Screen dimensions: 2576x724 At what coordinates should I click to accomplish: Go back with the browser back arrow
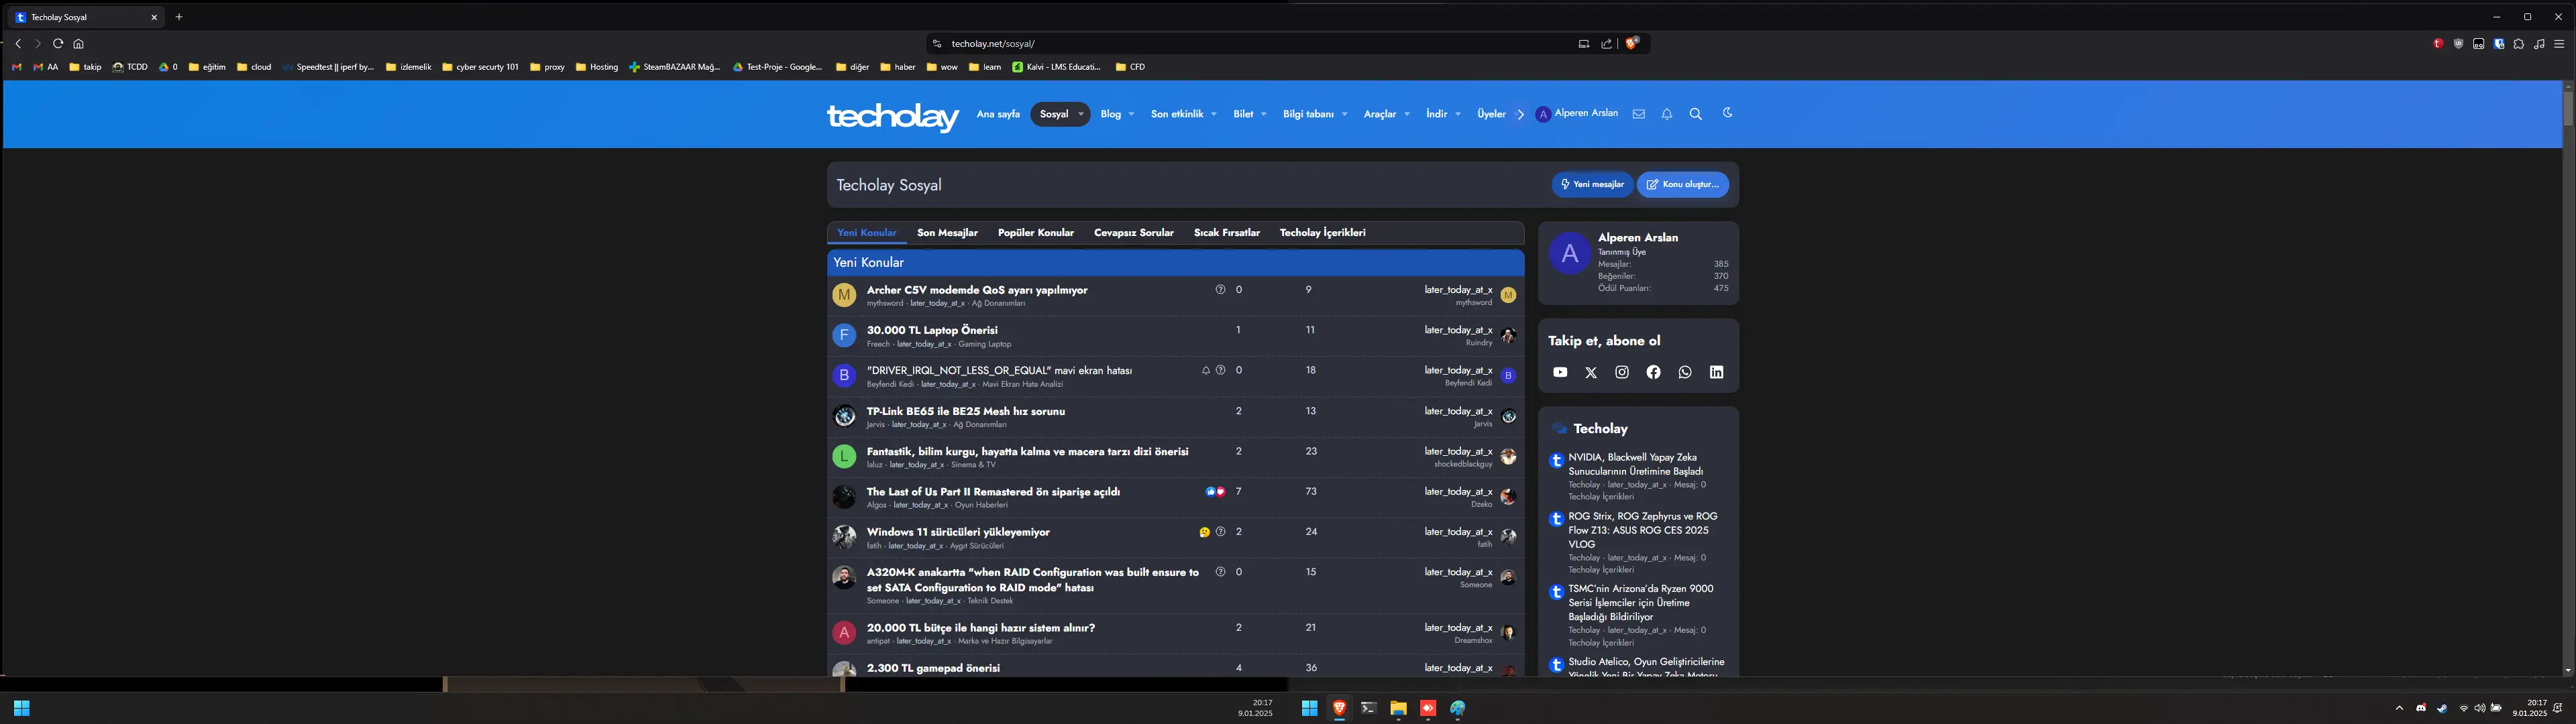click(18, 44)
